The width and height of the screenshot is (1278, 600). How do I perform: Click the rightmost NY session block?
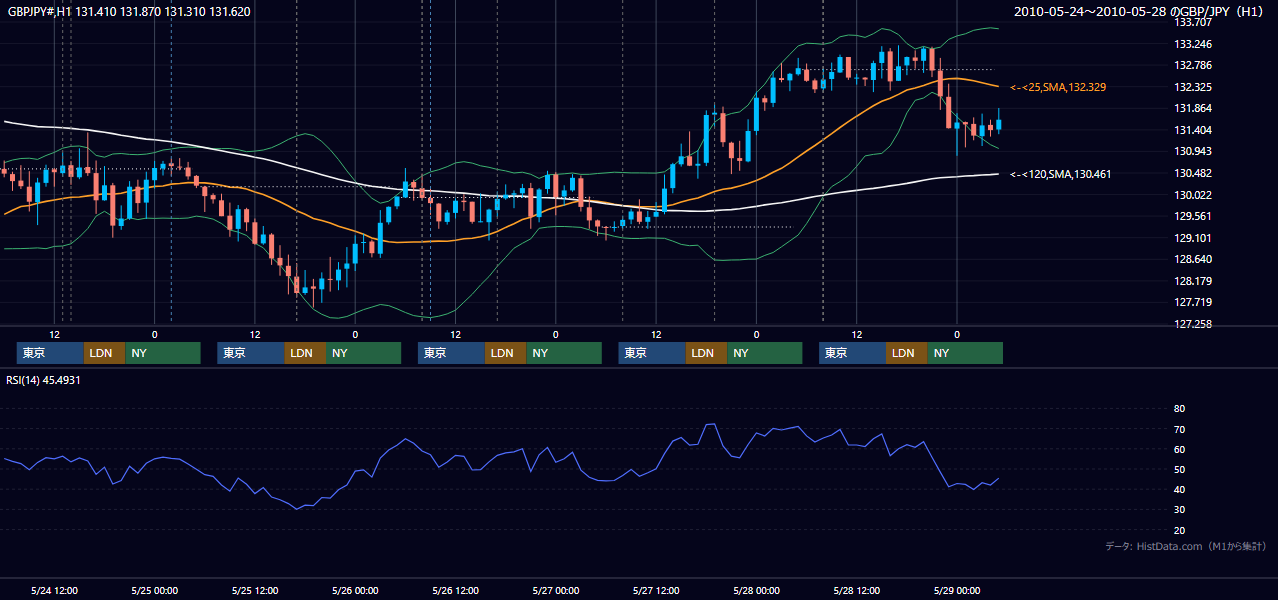[x=965, y=353]
